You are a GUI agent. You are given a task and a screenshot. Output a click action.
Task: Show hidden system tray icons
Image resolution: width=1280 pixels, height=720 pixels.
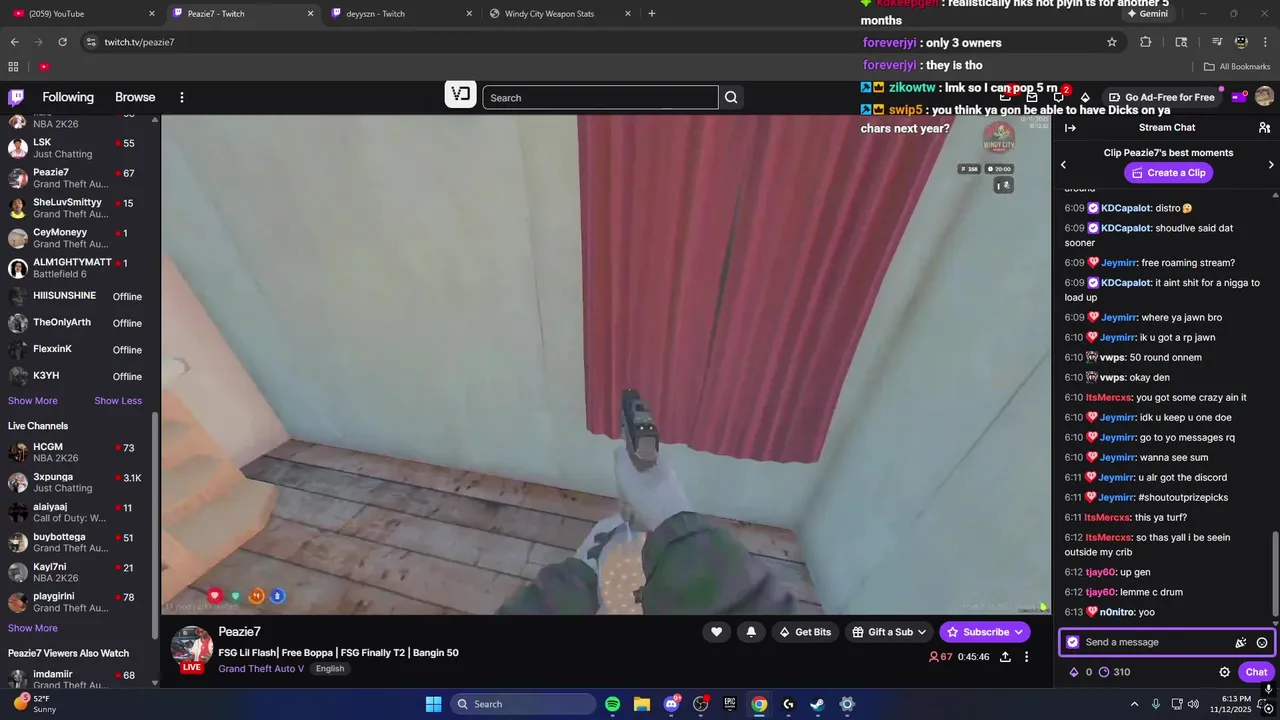[x=1134, y=704]
